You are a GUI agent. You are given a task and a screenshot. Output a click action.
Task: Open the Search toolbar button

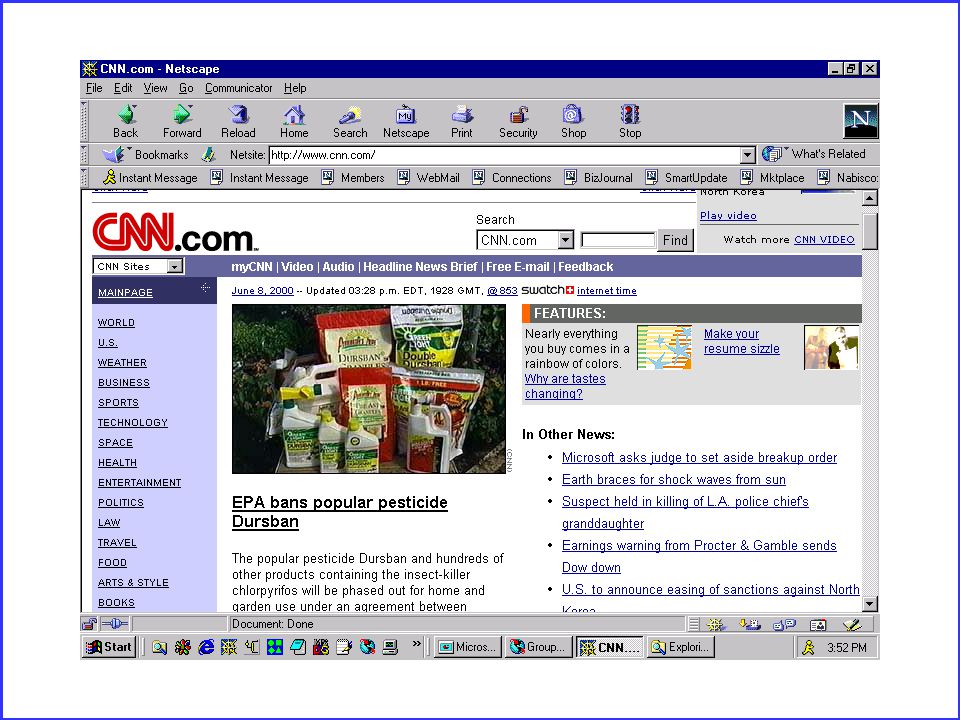(350, 121)
